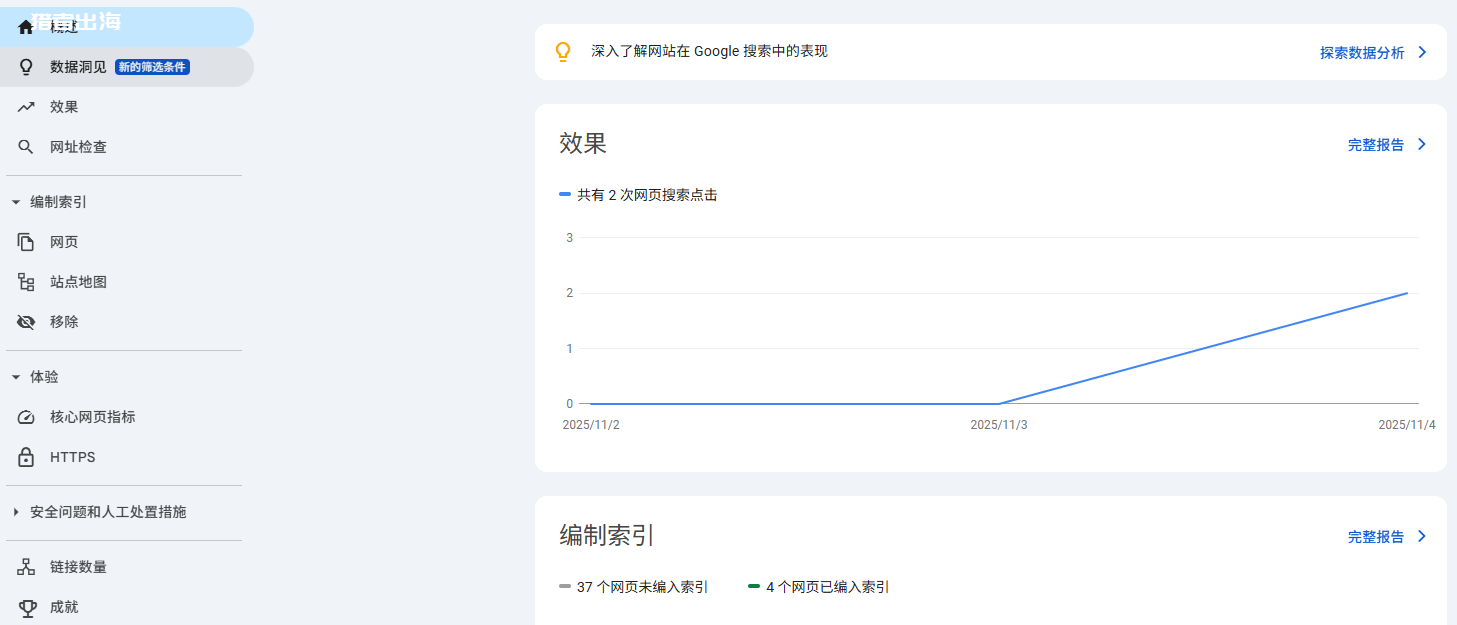Expand 安全问题和人工处置措施 section
Viewport: 1457px width, 625px height.
tap(14, 511)
